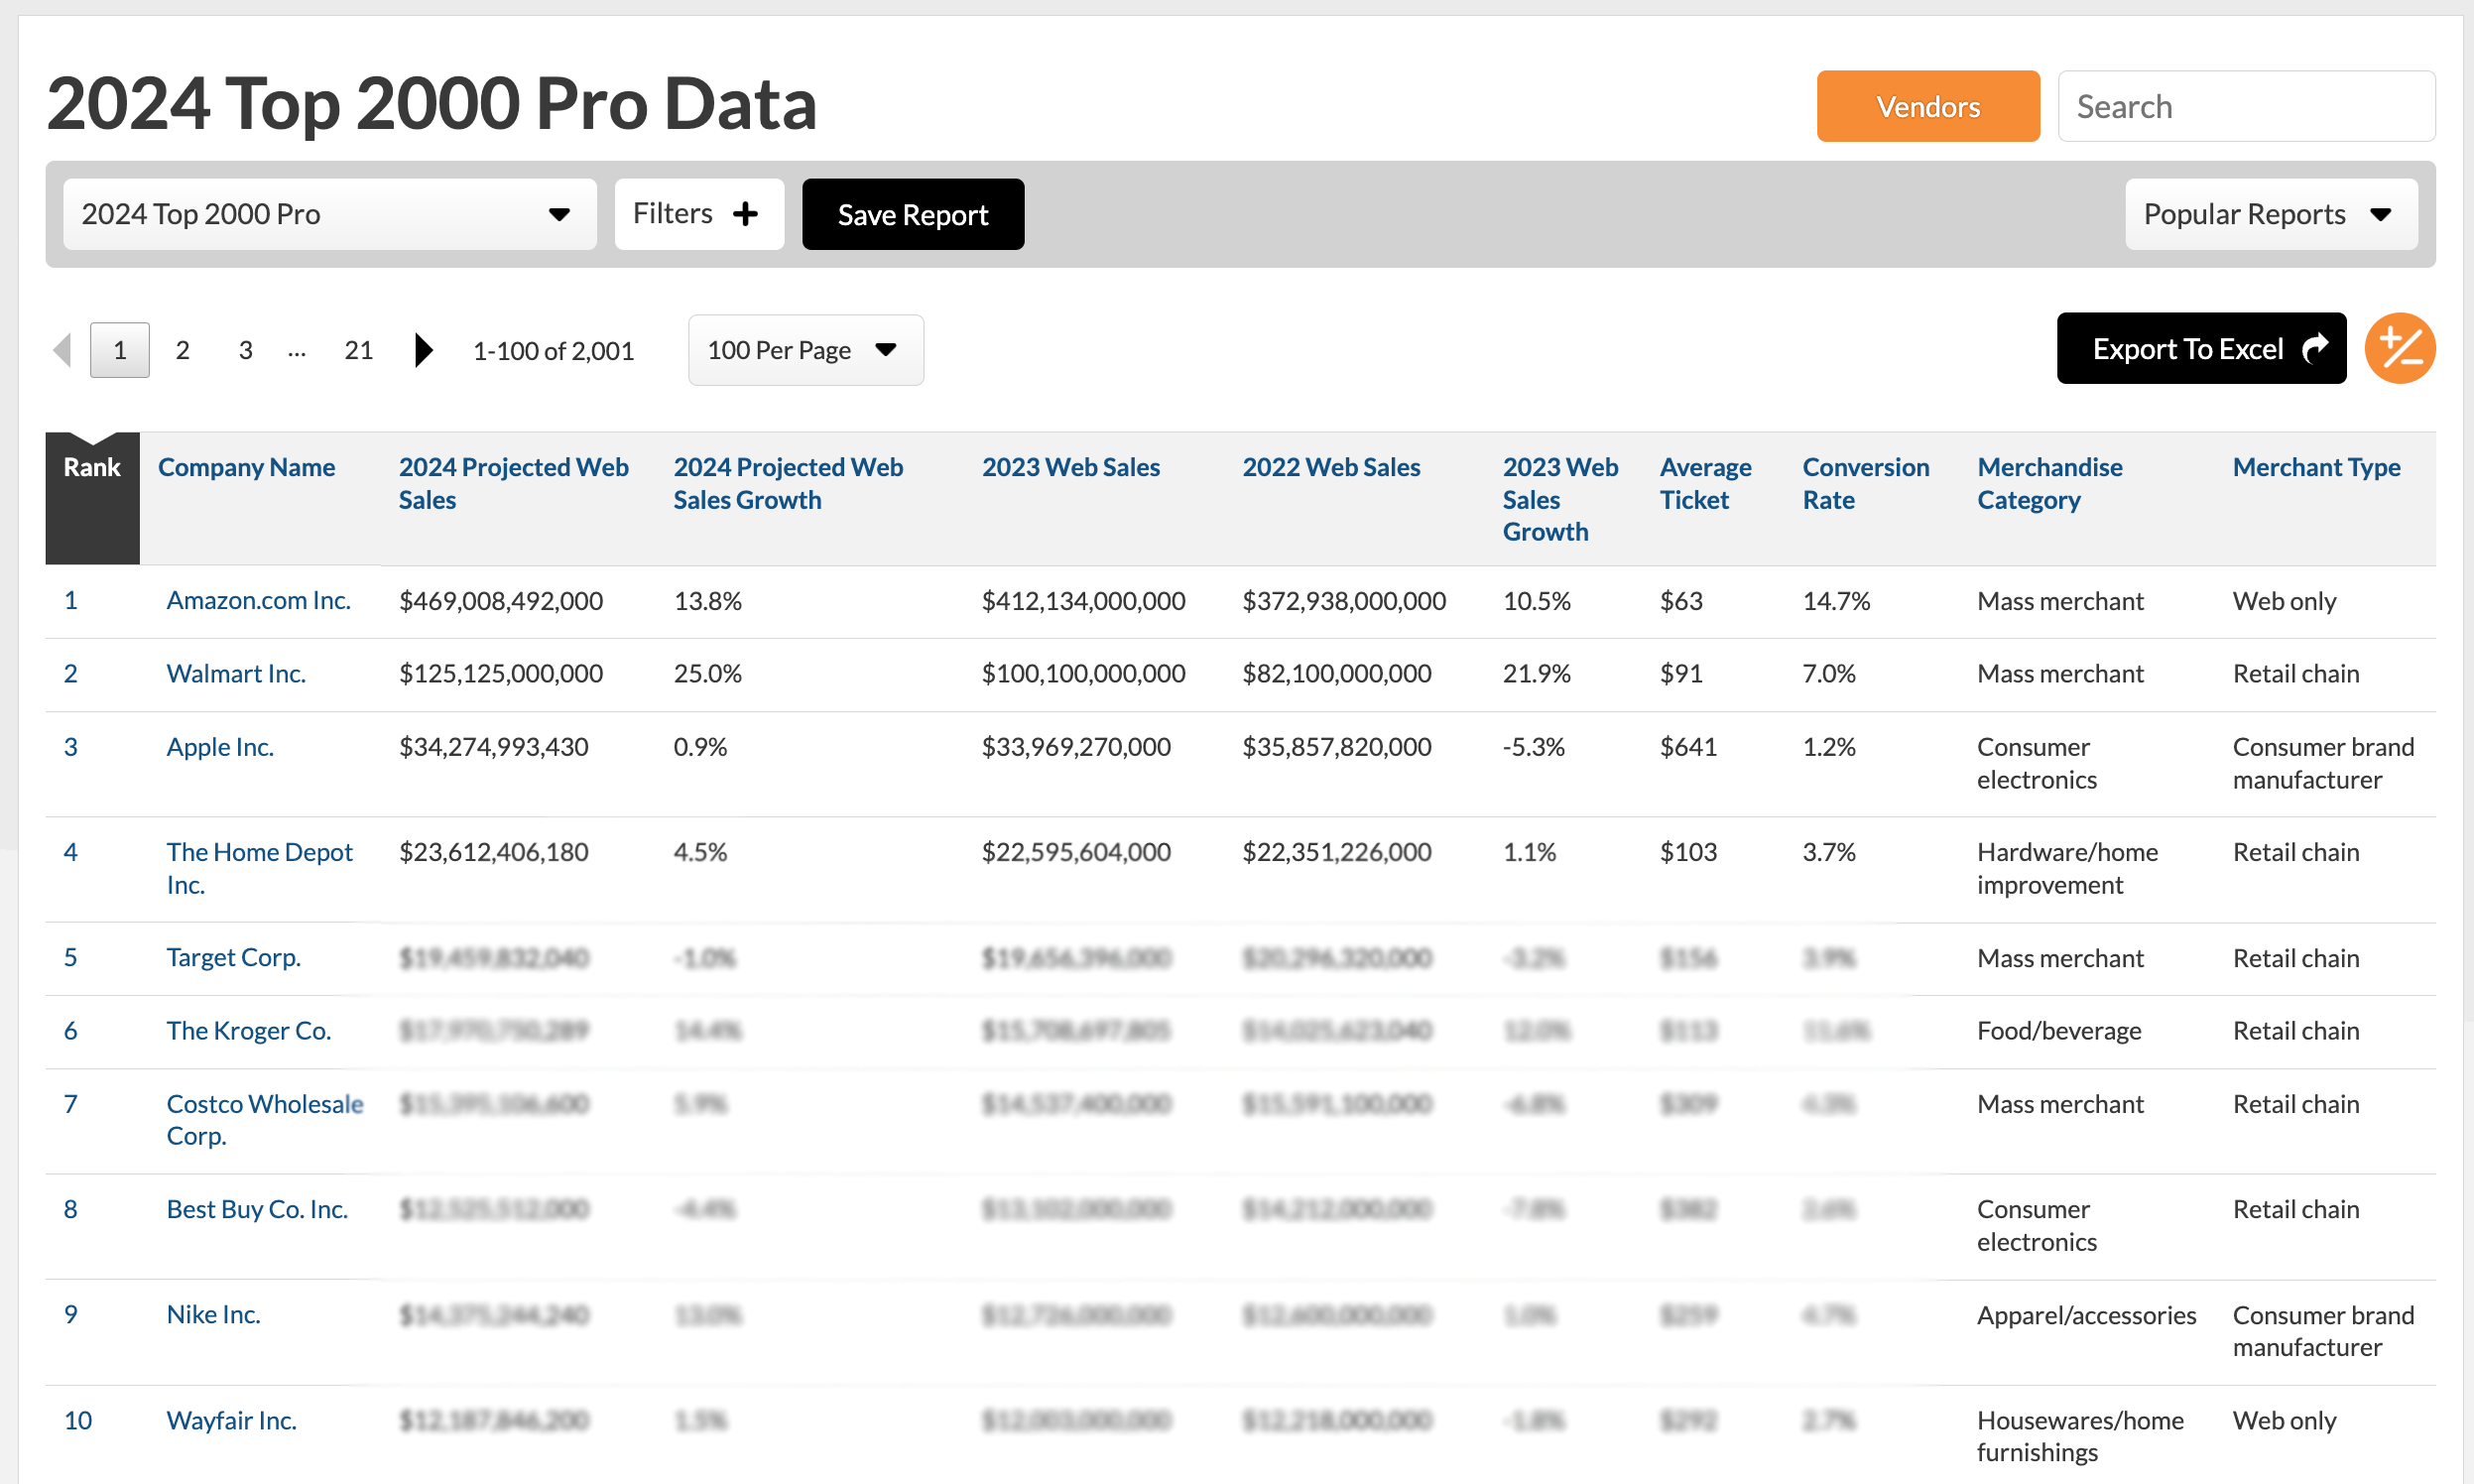Sort by Average Ticket column
Viewport: 2474px width, 1484px height.
(x=1705, y=483)
